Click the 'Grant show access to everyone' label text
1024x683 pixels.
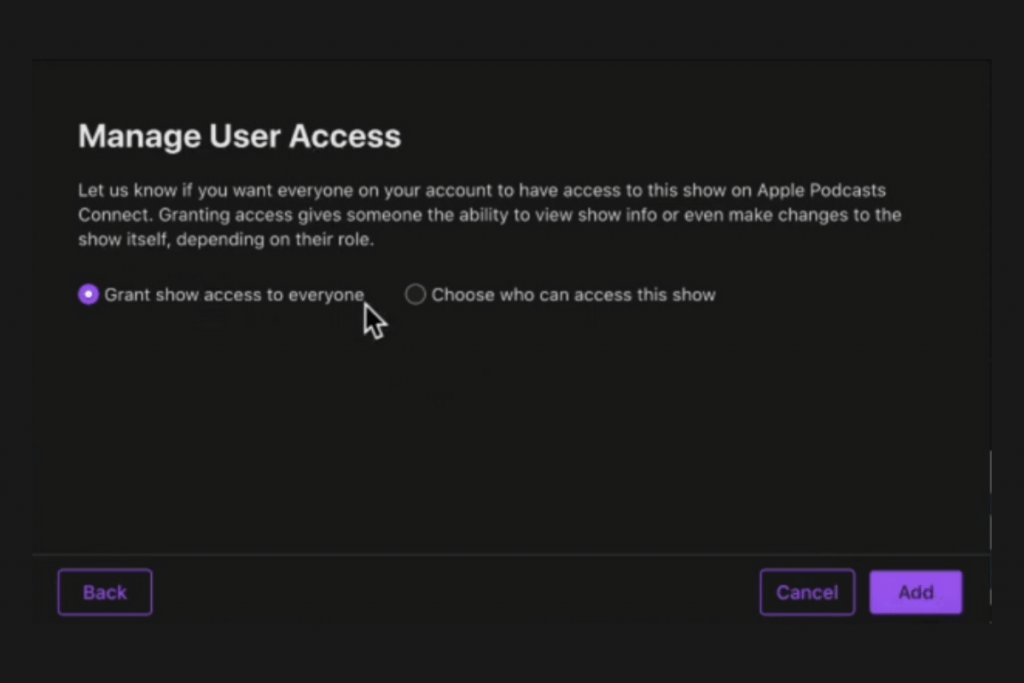[x=234, y=295]
